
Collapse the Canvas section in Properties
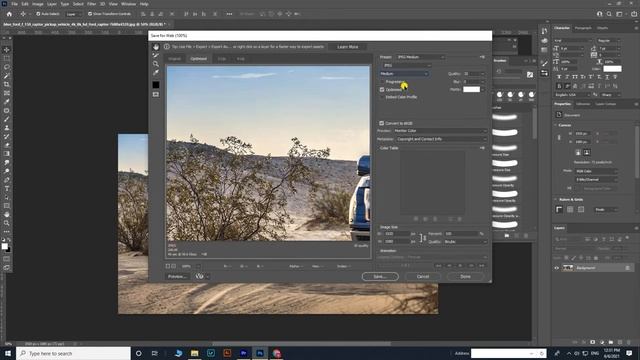[556, 125]
